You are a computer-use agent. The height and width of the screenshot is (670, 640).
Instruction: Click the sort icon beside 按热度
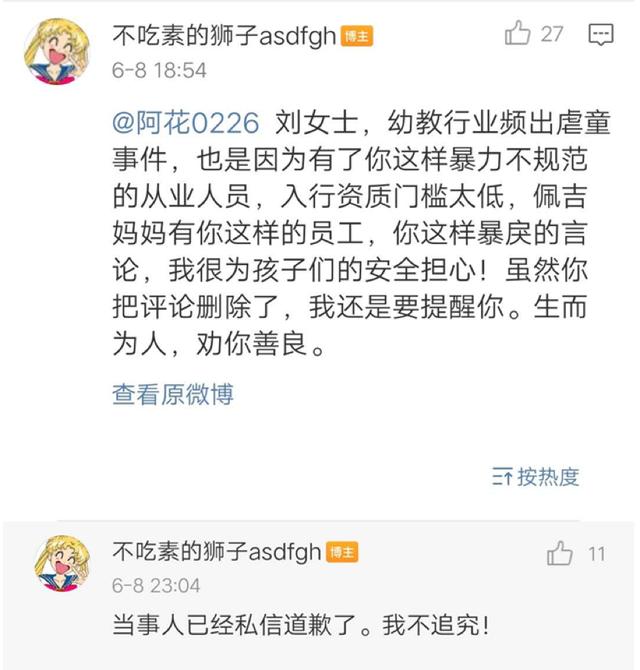pos(501,476)
